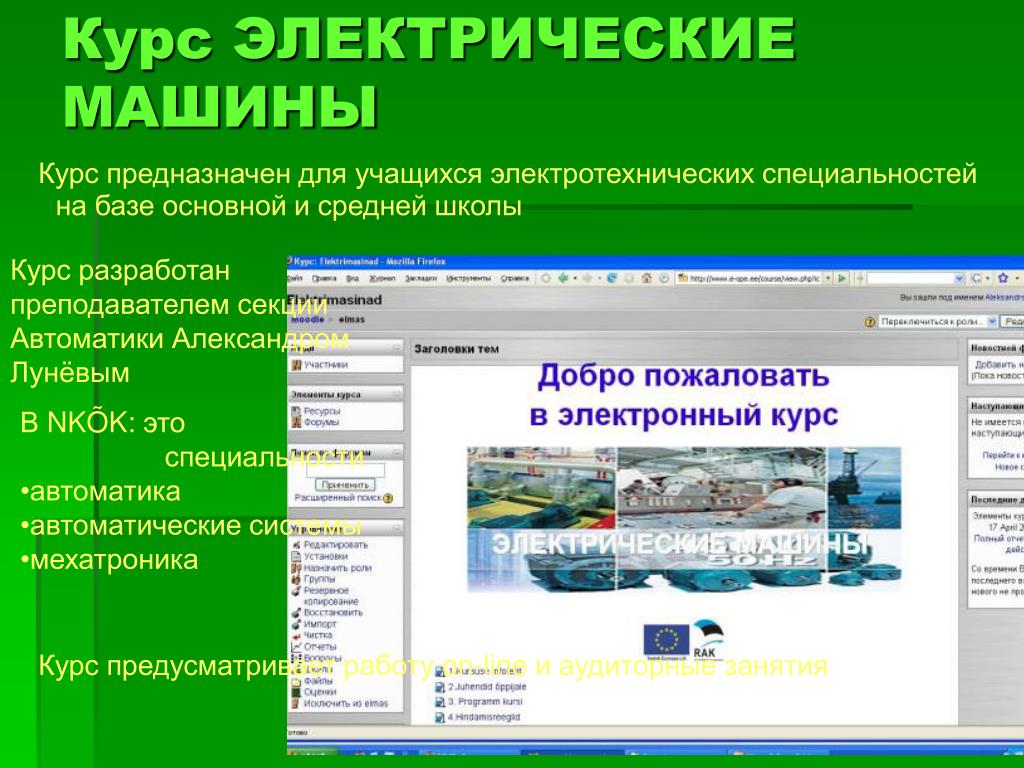
Task: Open the address bar history dropdown arrow
Action: [x=828, y=279]
